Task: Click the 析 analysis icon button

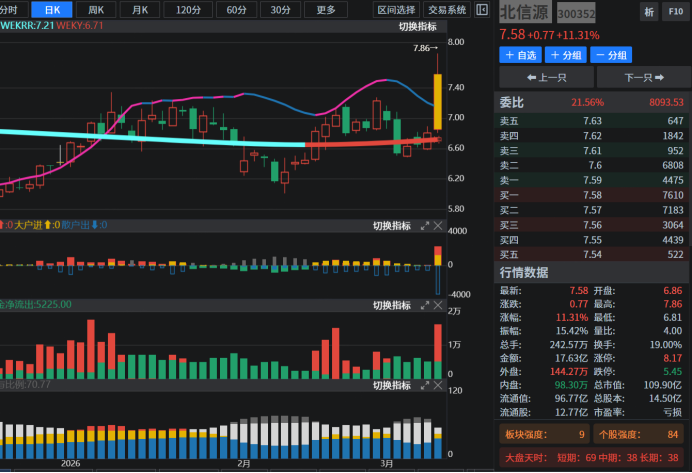Action: [x=649, y=12]
